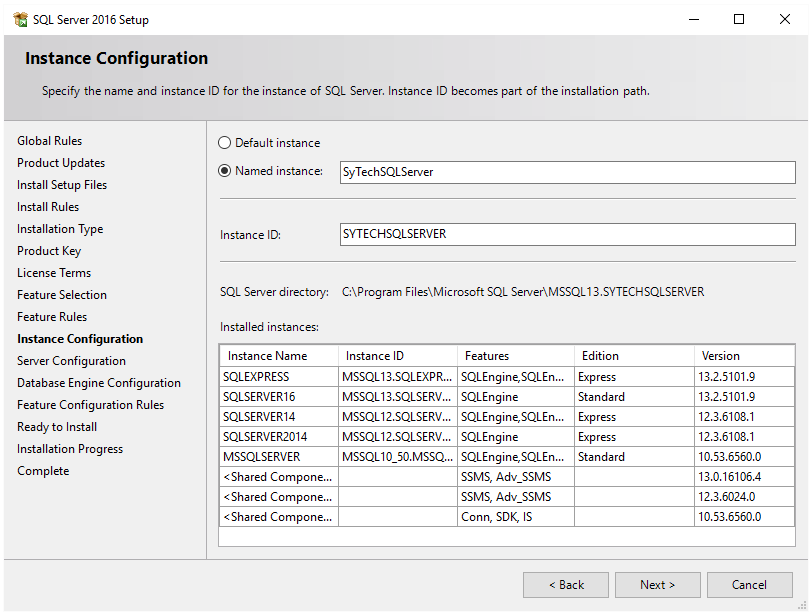Viewport: 812px width, 612px height.
Task: Sort by Features column header
Action: (x=516, y=356)
